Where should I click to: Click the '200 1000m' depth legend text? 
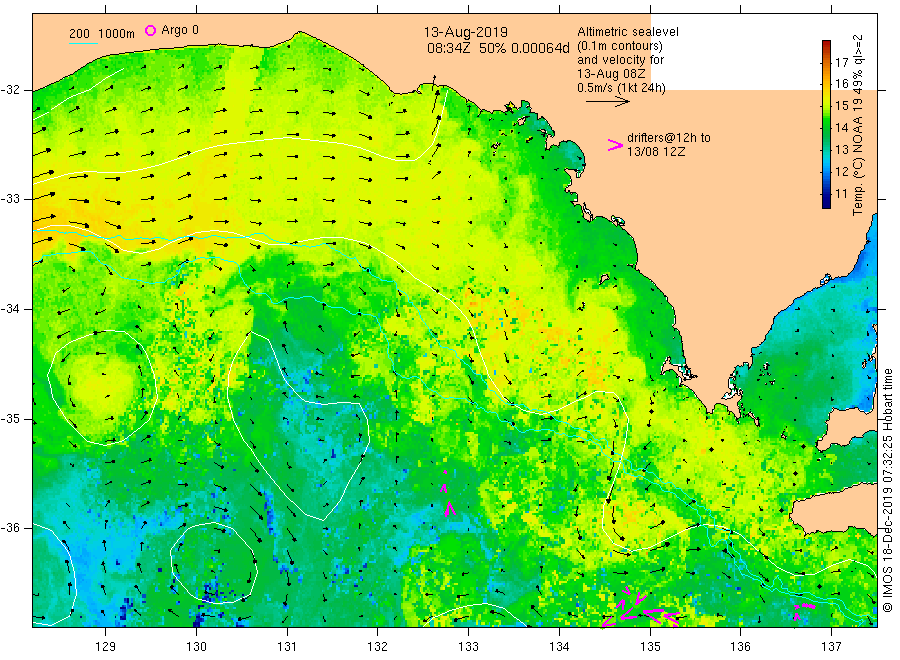tap(102, 34)
